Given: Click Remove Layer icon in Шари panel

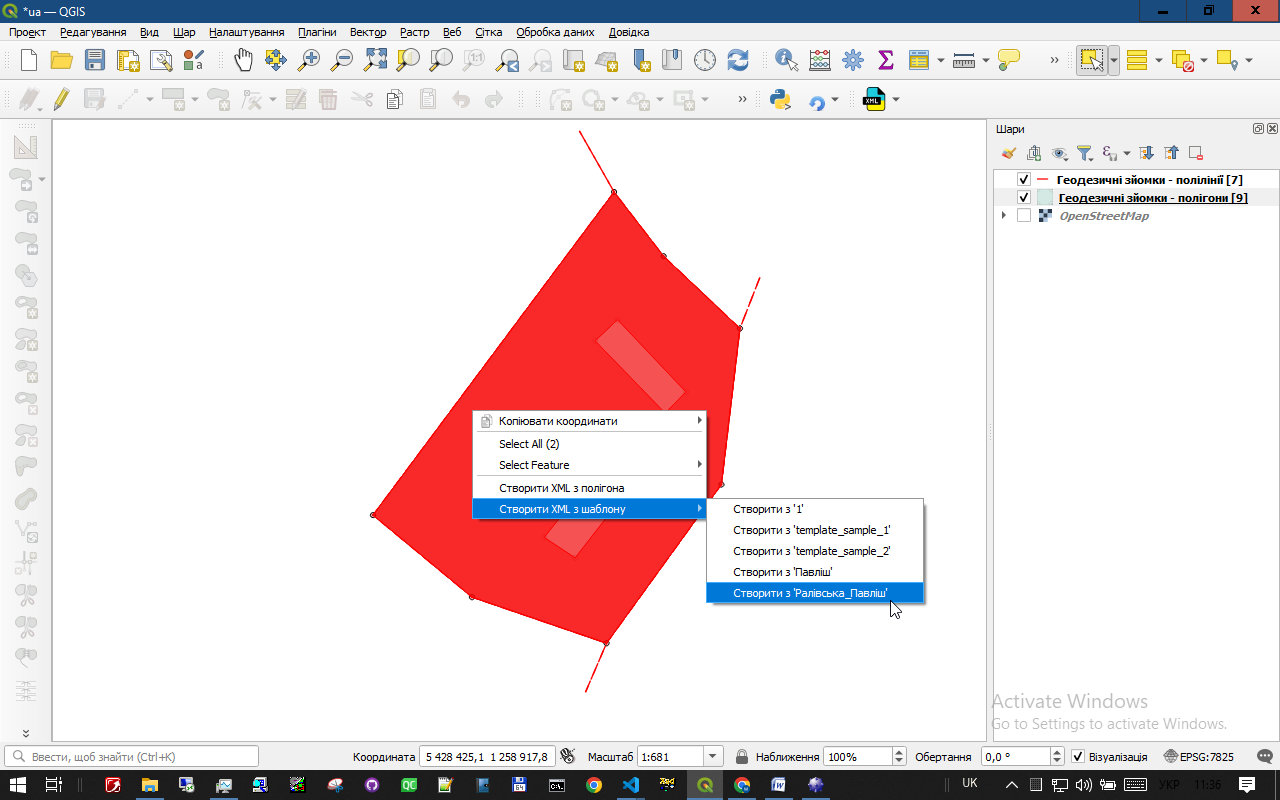Looking at the screenshot, I should (1195, 153).
